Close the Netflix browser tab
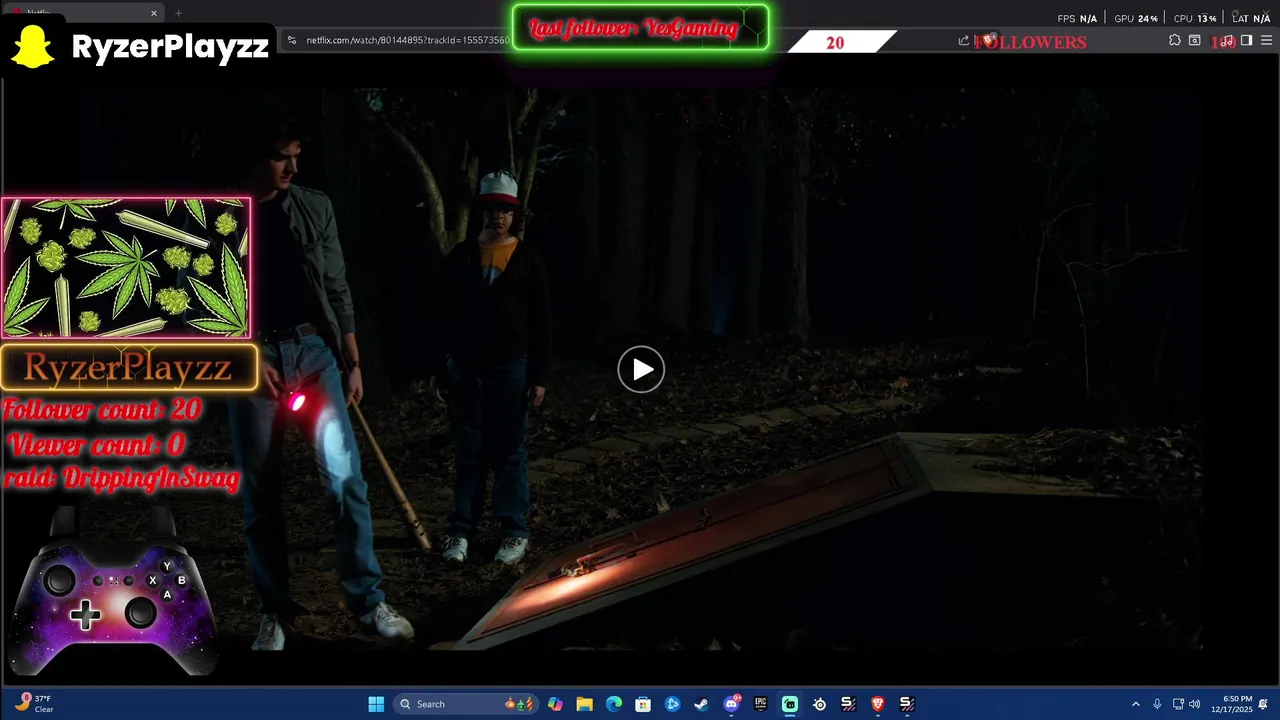 (154, 13)
